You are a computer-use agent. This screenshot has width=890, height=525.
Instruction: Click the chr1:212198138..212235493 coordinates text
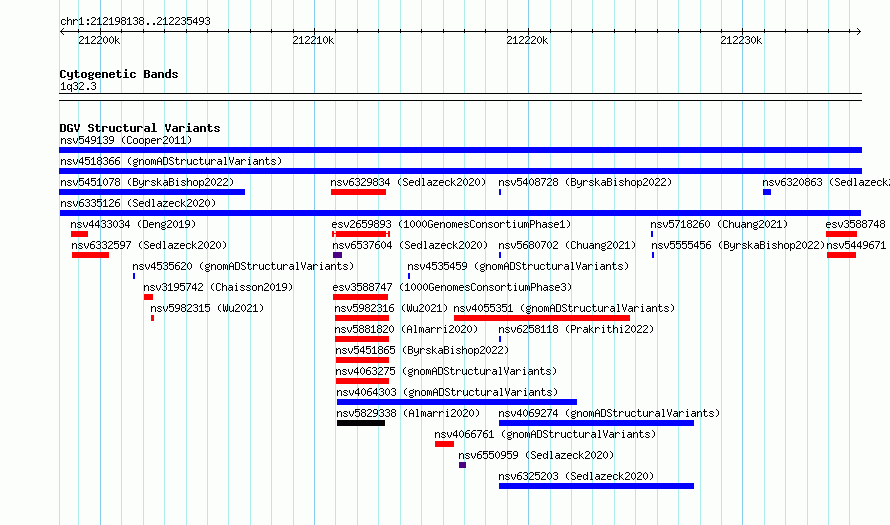click(135, 21)
